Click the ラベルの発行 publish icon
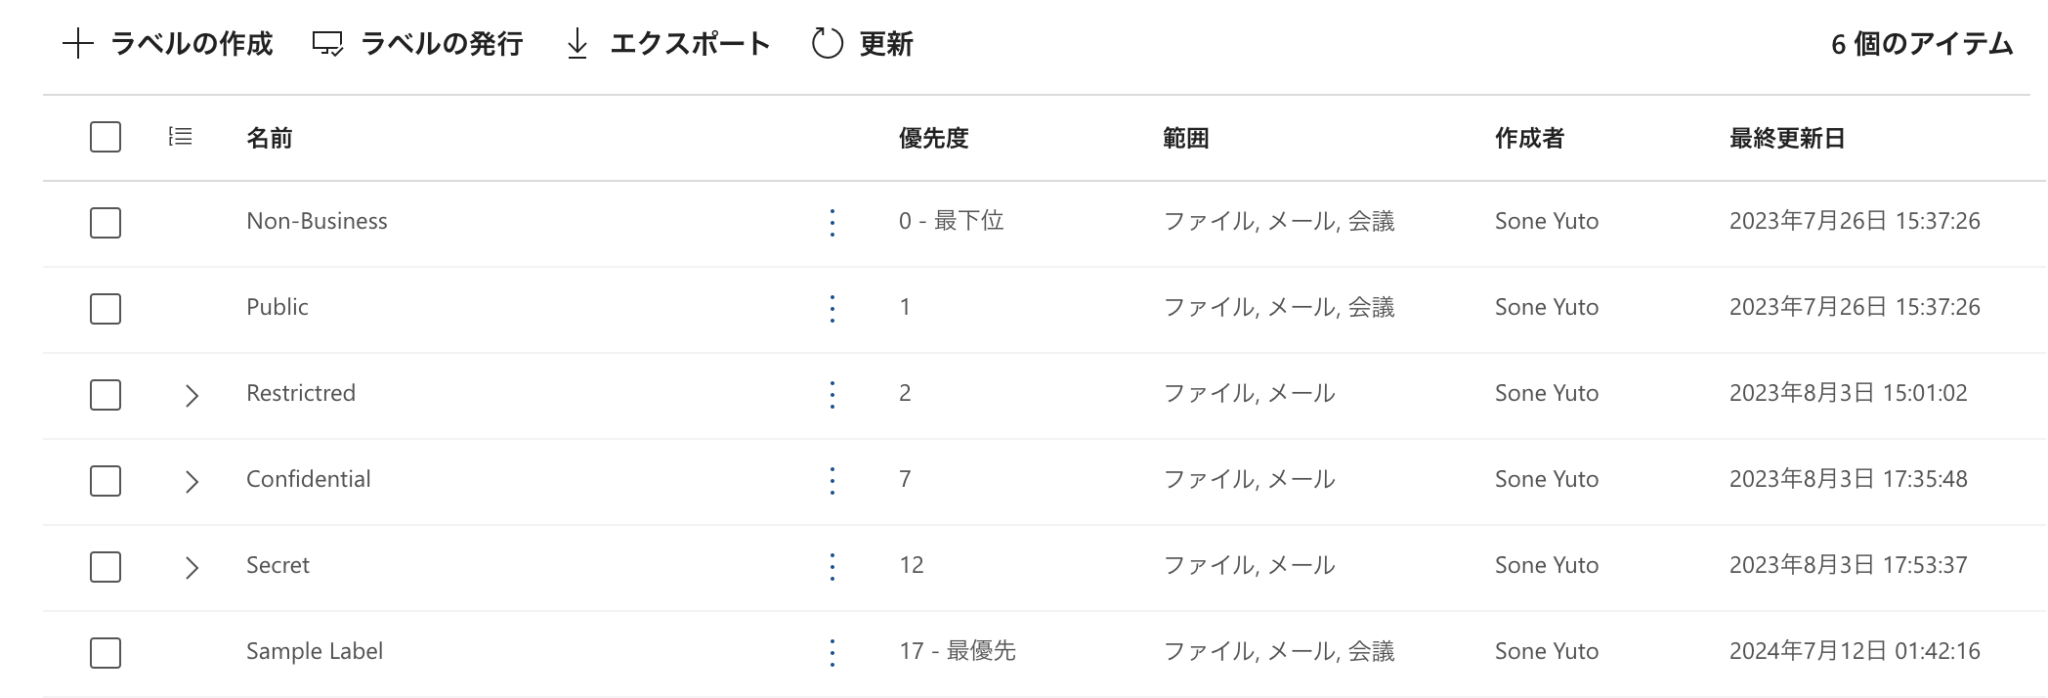This screenshot has width=2048, height=698. pyautogui.click(x=327, y=44)
